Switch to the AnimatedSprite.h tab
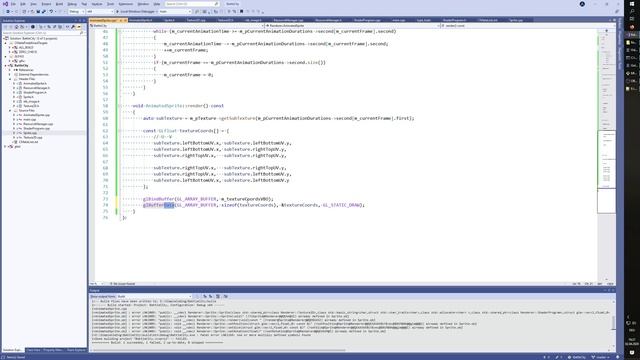Viewport: 640px width, 360px height. tap(140, 20)
